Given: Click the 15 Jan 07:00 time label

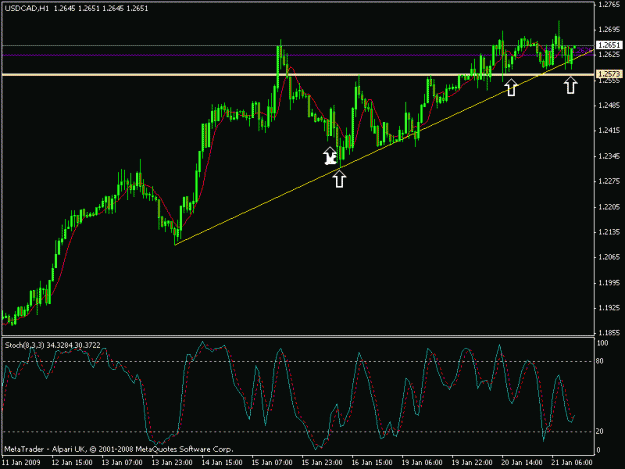Looking at the screenshot, I should 272,463.
